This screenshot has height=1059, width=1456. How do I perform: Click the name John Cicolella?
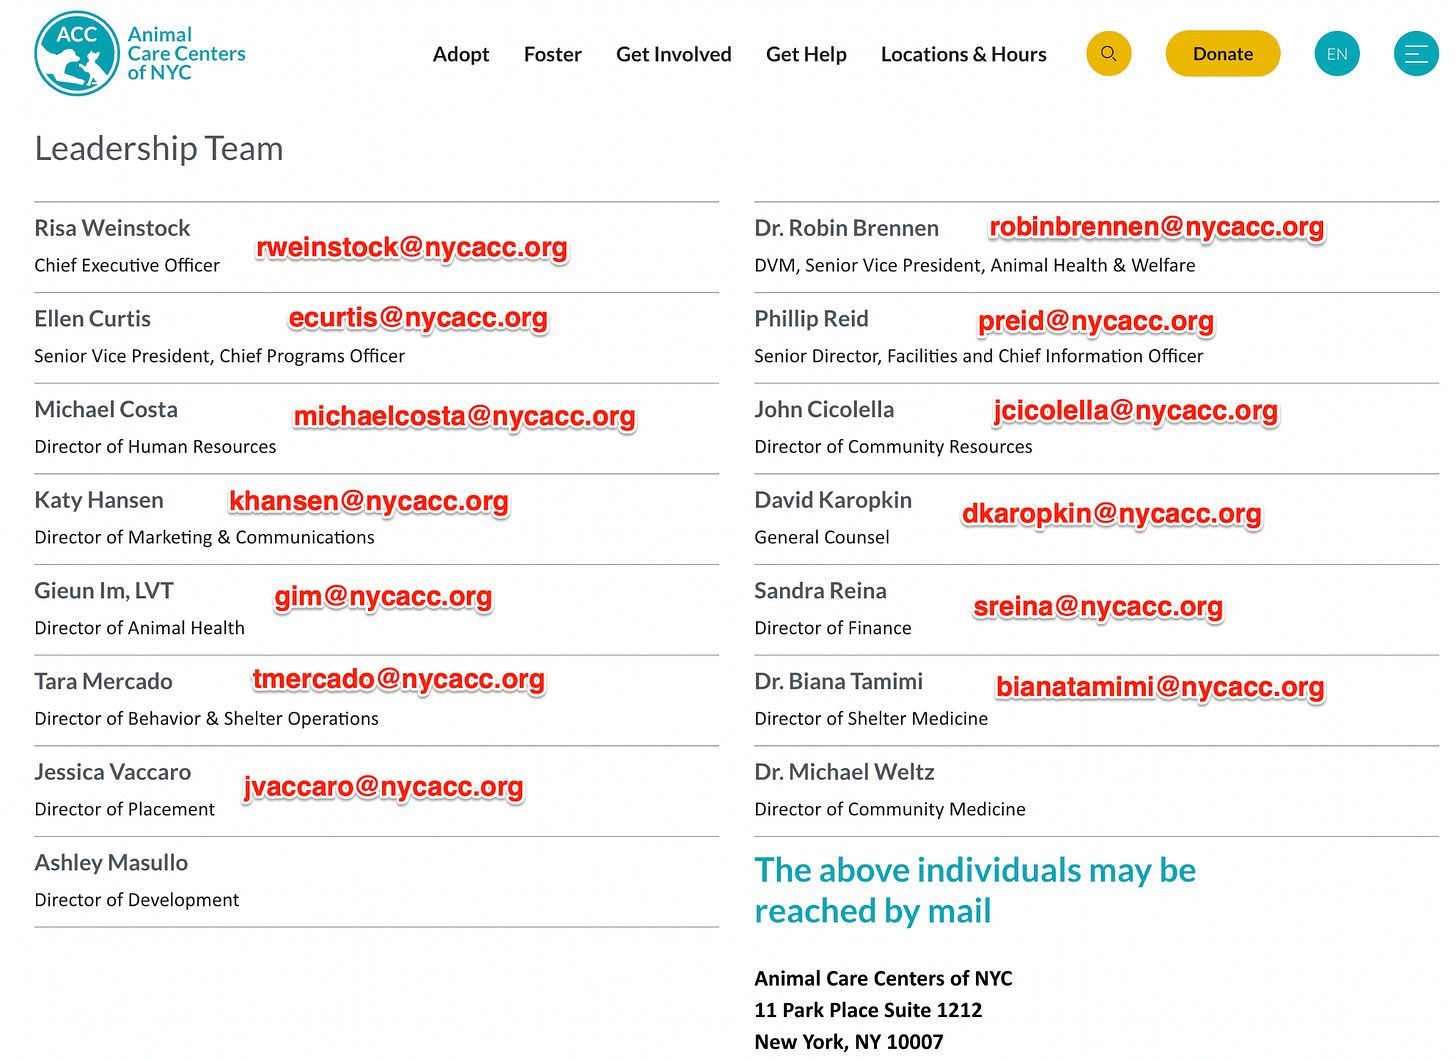[x=824, y=410]
